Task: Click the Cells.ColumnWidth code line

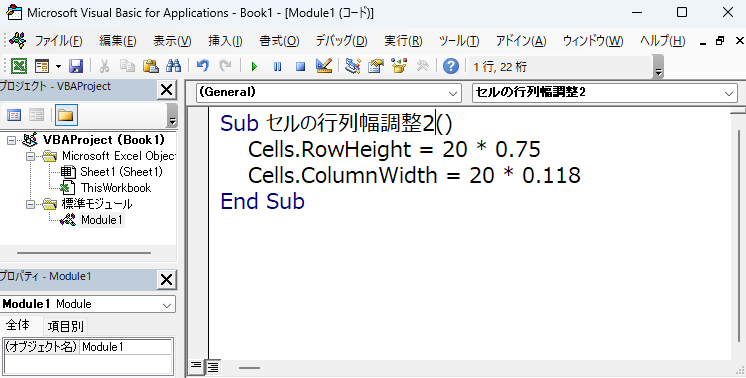Action: point(414,175)
